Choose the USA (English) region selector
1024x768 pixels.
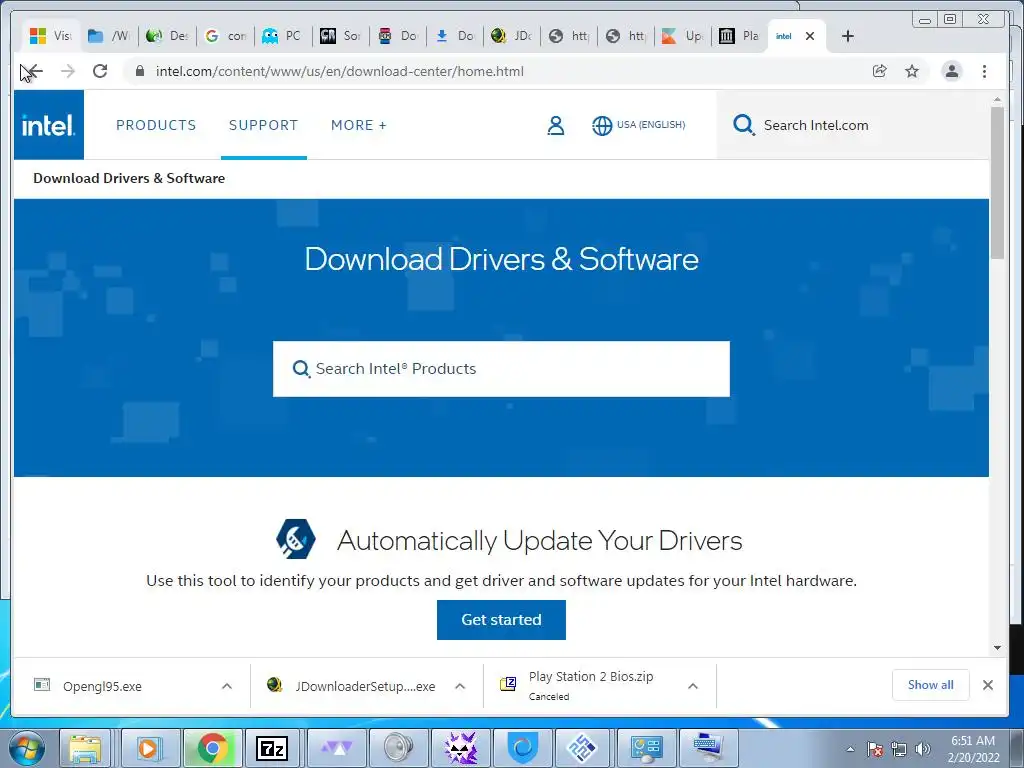pyautogui.click(x=639, y=125)
